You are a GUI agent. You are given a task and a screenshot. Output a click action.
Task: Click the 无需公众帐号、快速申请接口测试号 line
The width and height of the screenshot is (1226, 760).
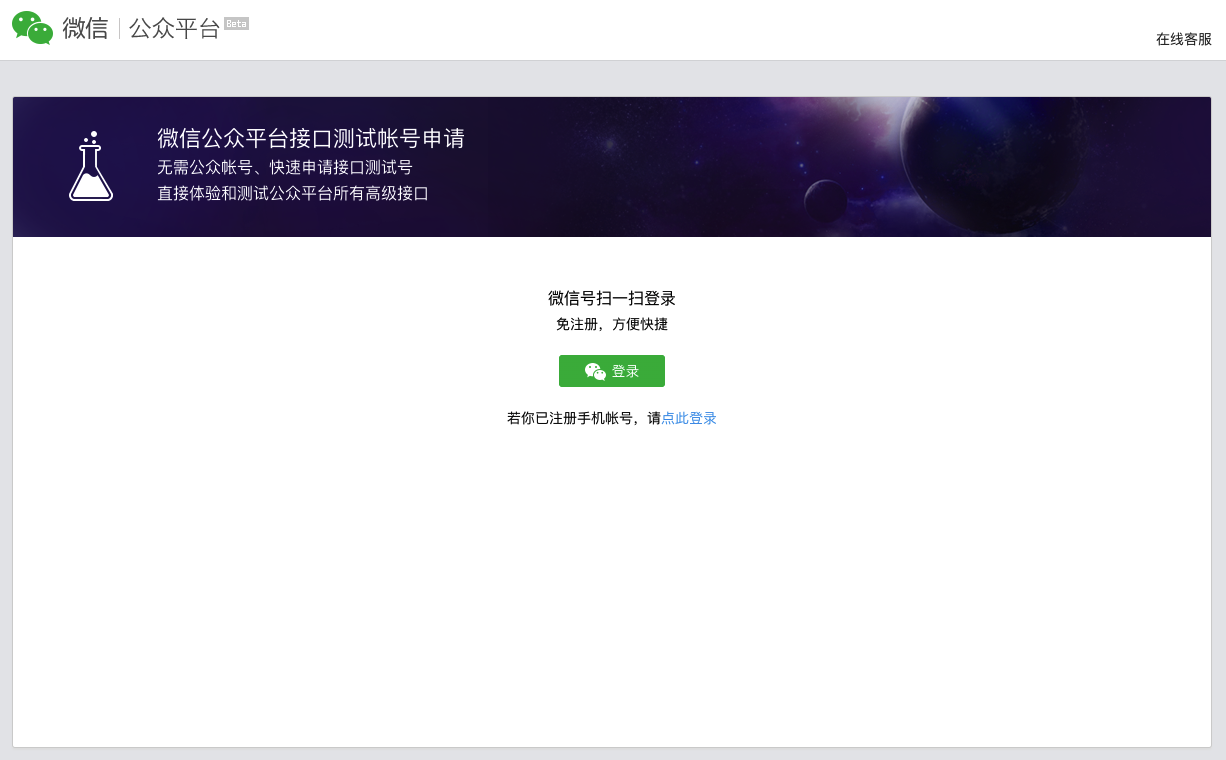[285, 167]
